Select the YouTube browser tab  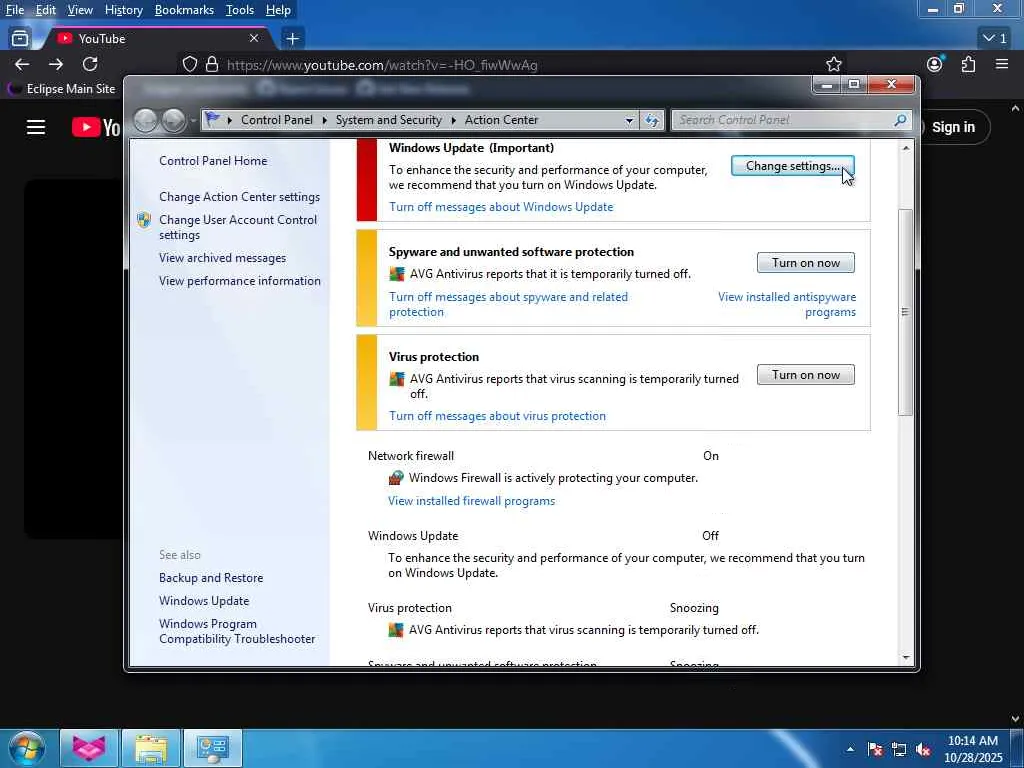[157, 39]
